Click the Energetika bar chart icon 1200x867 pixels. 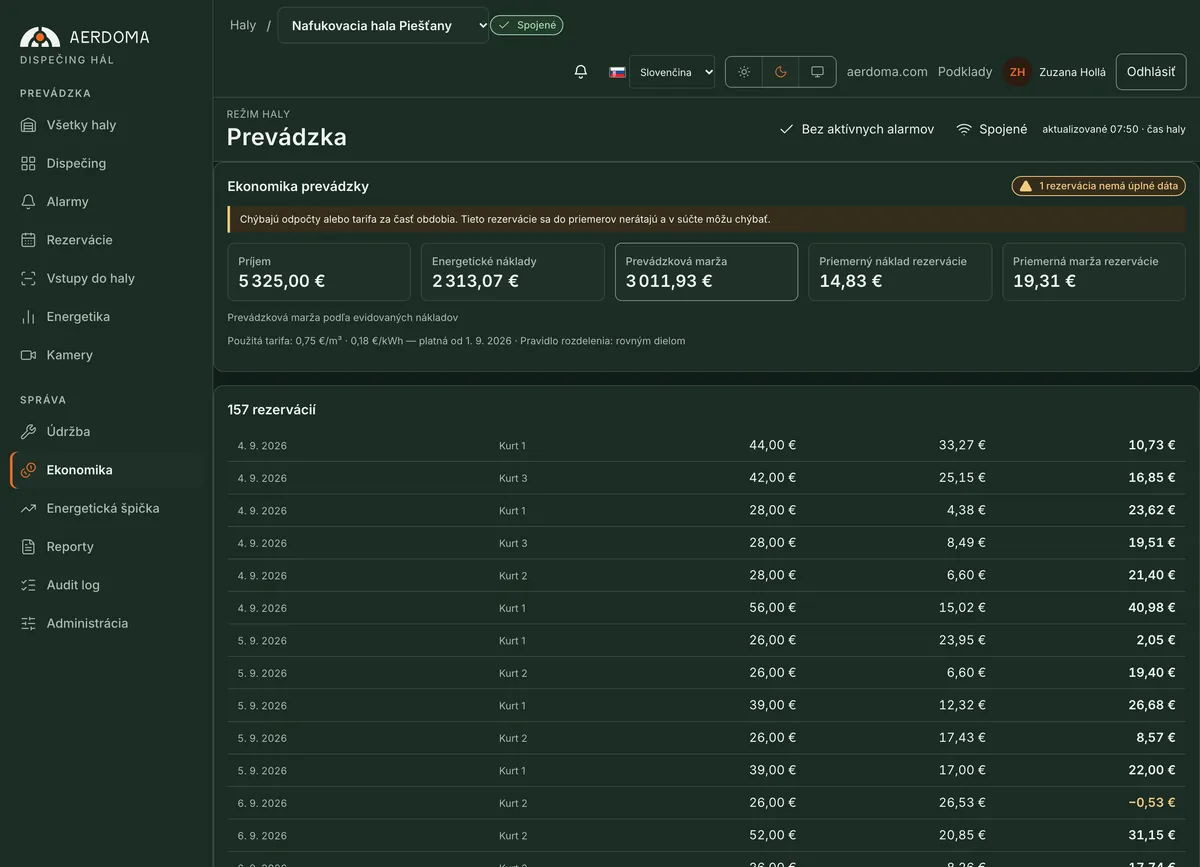pyautogui.click(x=28, y=317)
